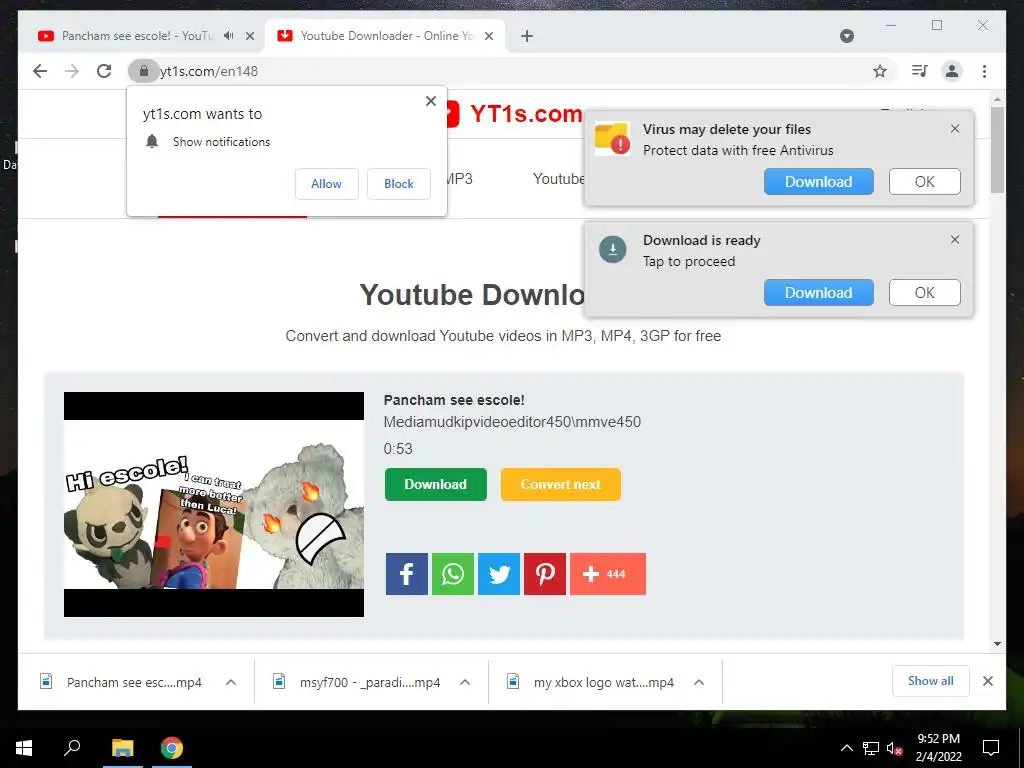Block notifications from yt1s.com
The height and width of the screenshot is (768, 1024).
pyautogui.click(x=398, y=184)
